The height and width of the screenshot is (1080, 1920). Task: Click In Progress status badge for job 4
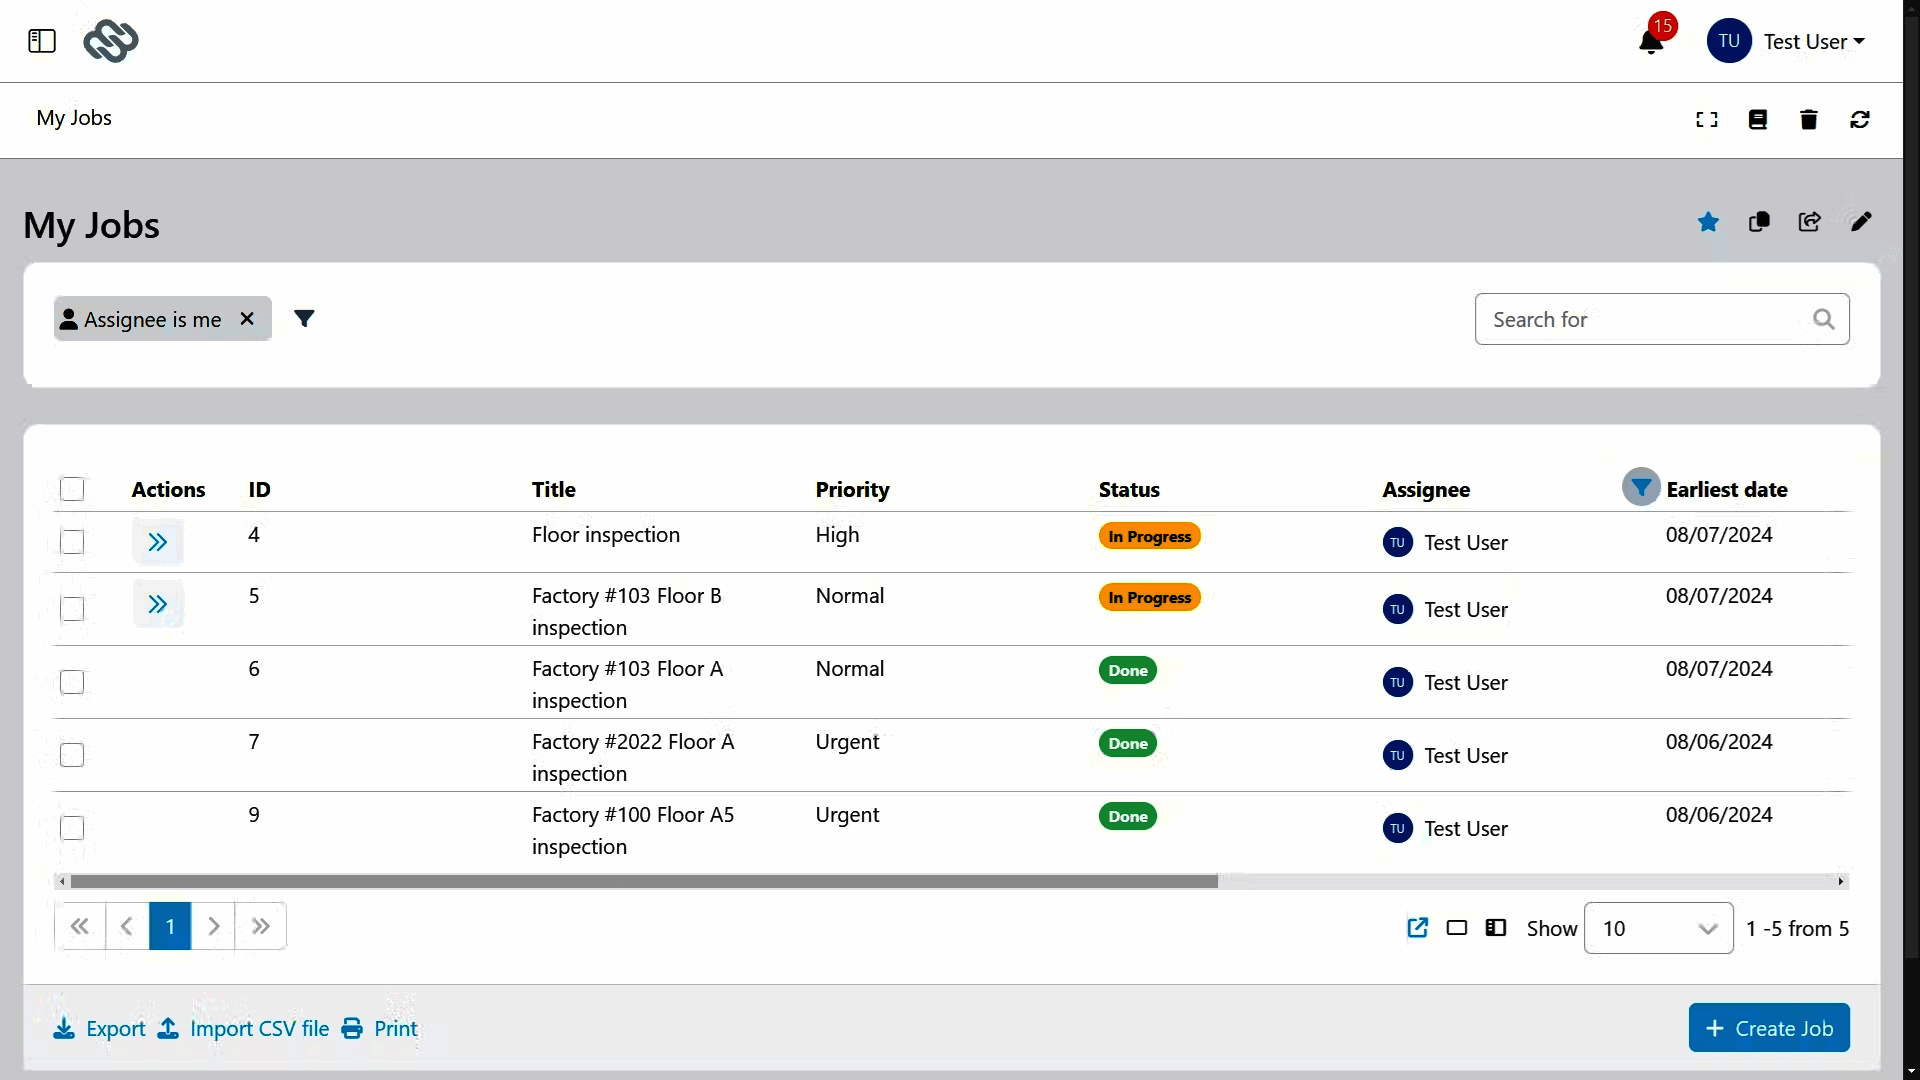click(x=1150, y=536)
